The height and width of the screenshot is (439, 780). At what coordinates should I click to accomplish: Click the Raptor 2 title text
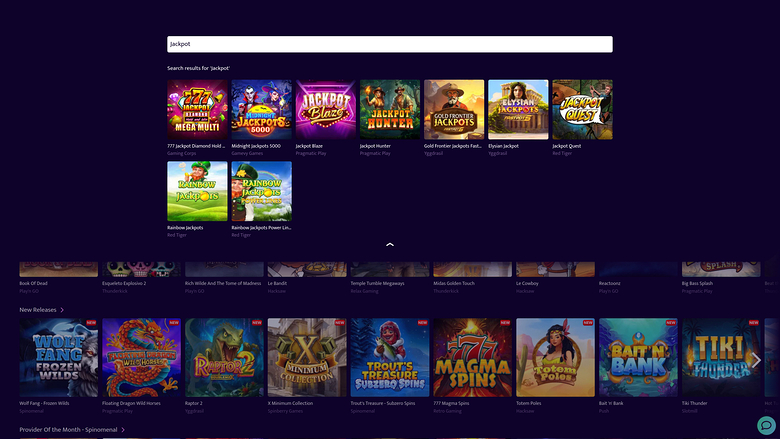(194, 403)
